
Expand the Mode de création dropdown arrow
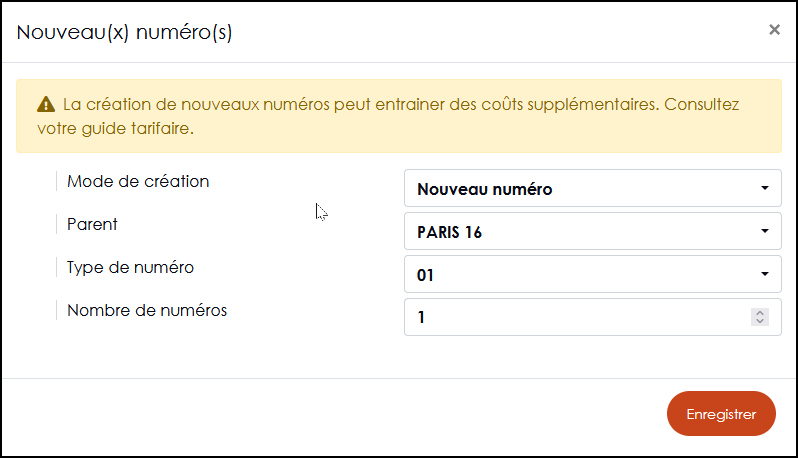pos(764,188)
